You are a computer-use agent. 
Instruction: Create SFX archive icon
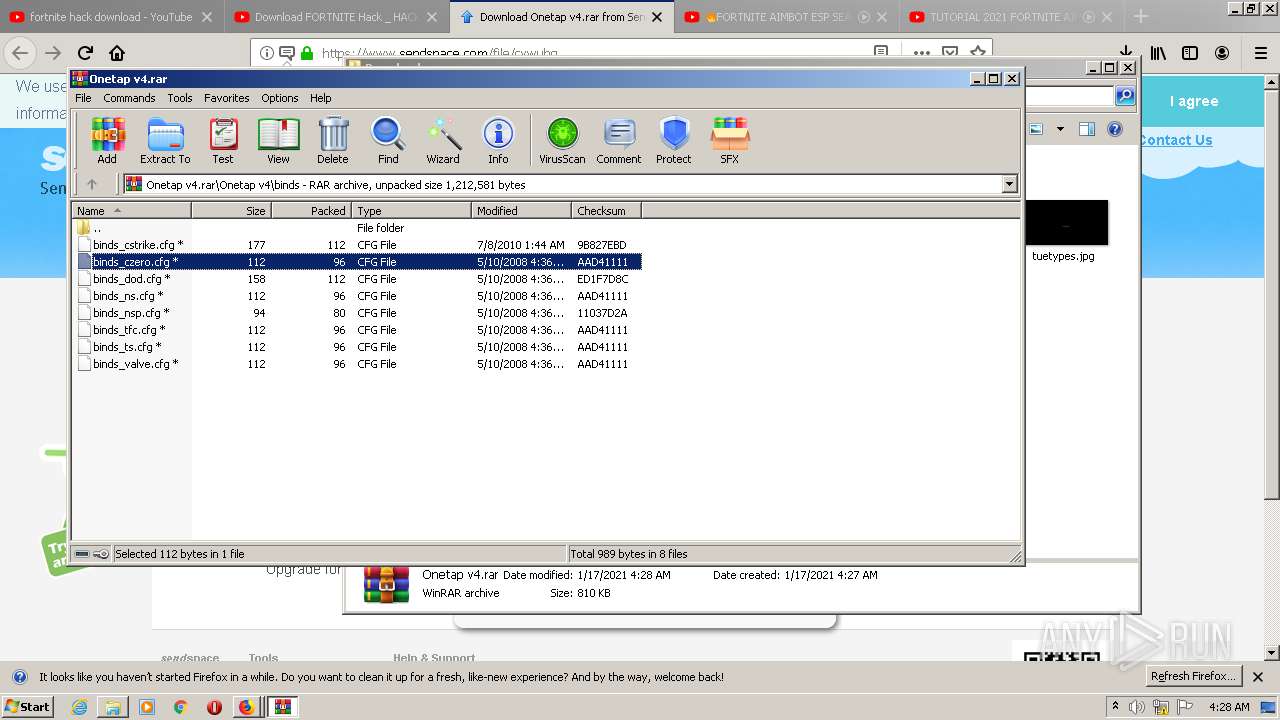(x=730, y=140)
